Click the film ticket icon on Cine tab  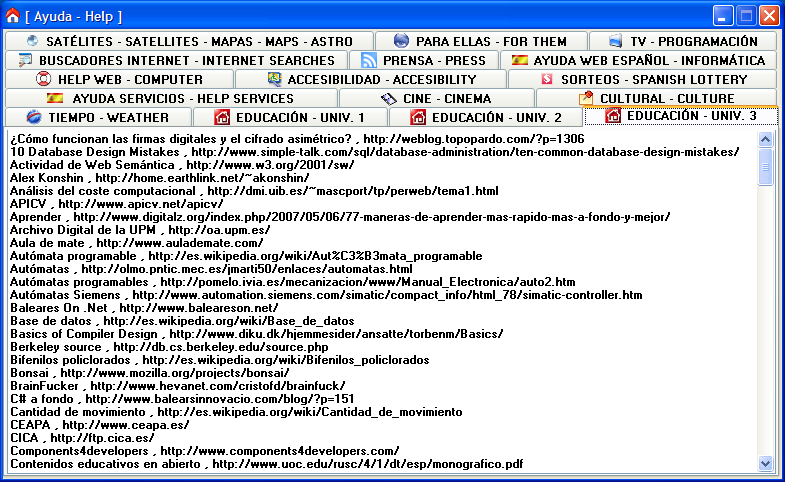388,99
